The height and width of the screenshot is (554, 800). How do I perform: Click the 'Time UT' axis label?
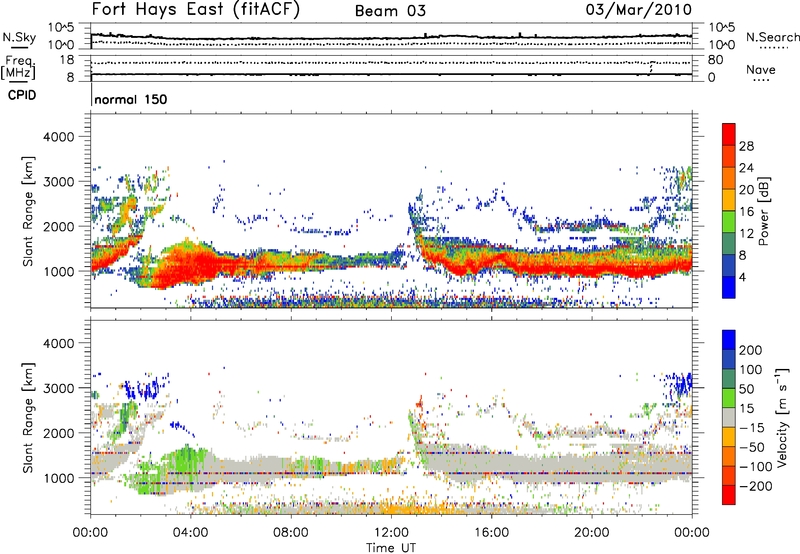coord(391,548)
